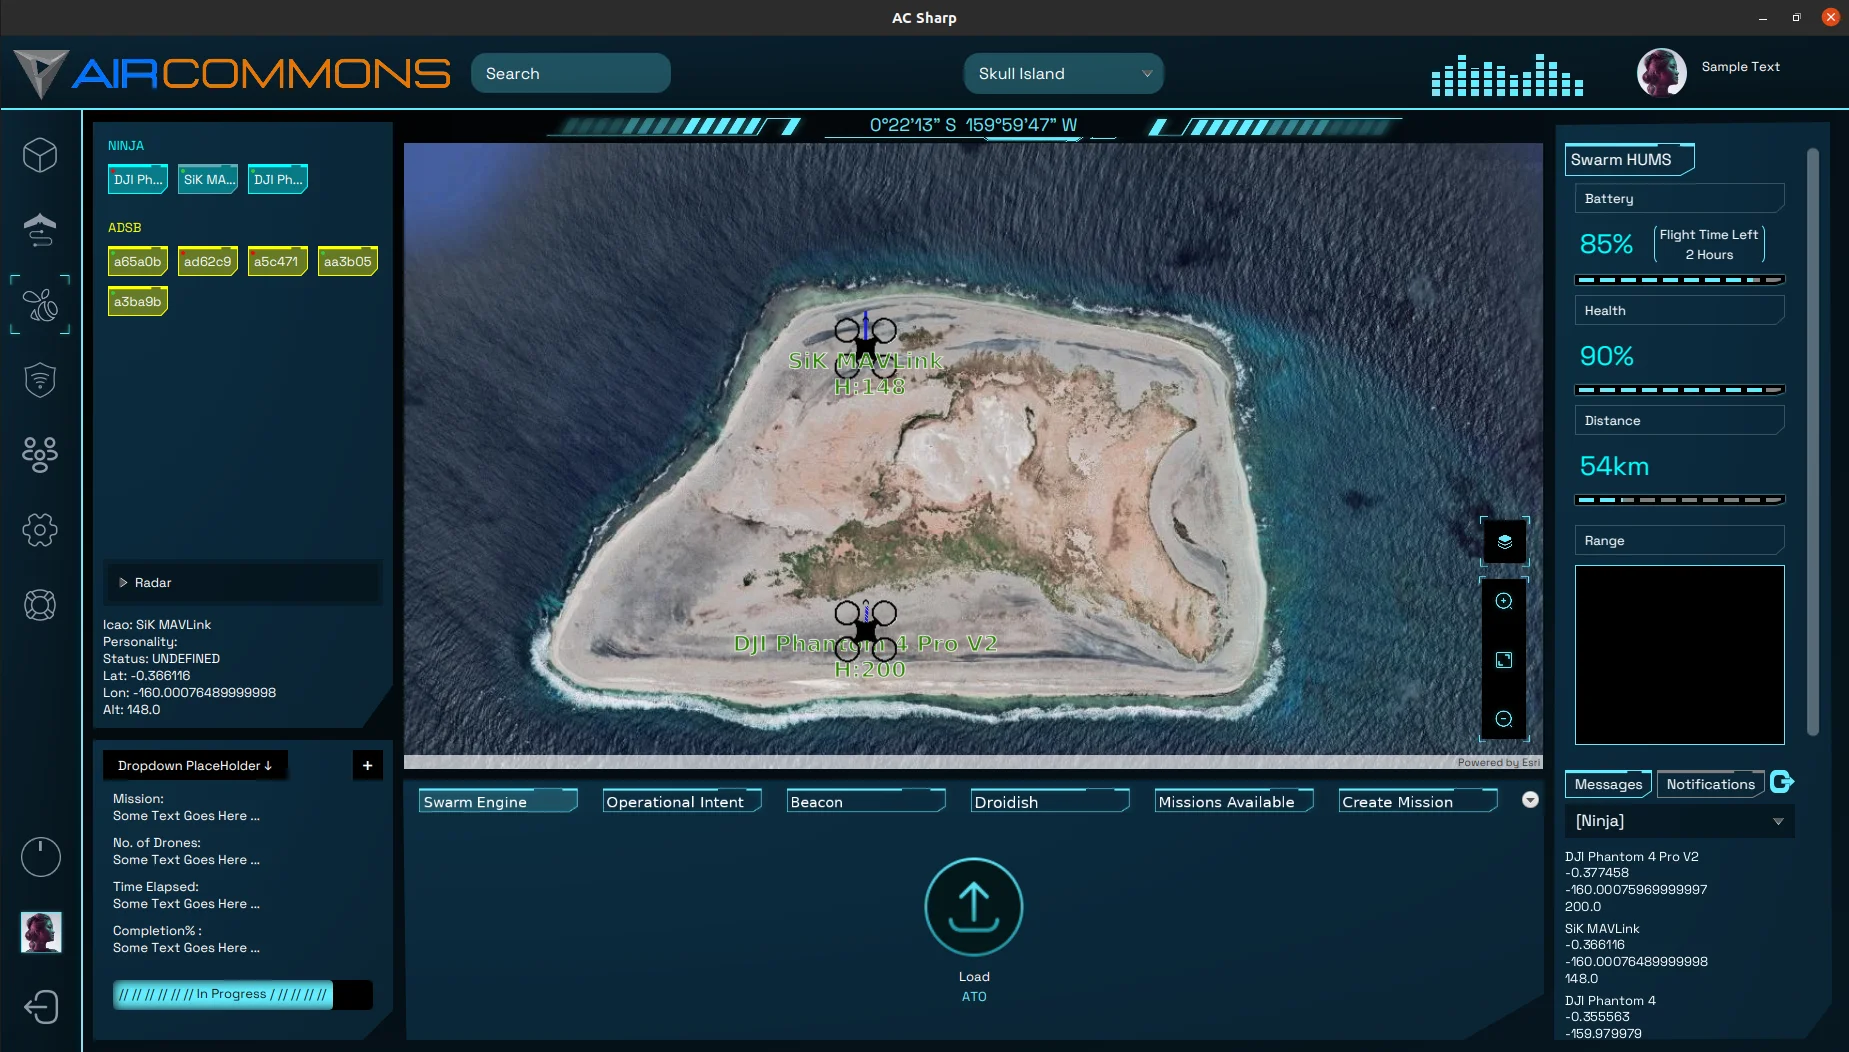Switch to the Operational Intent tab
This screenshot has height=1052, width=1849.
682,801
